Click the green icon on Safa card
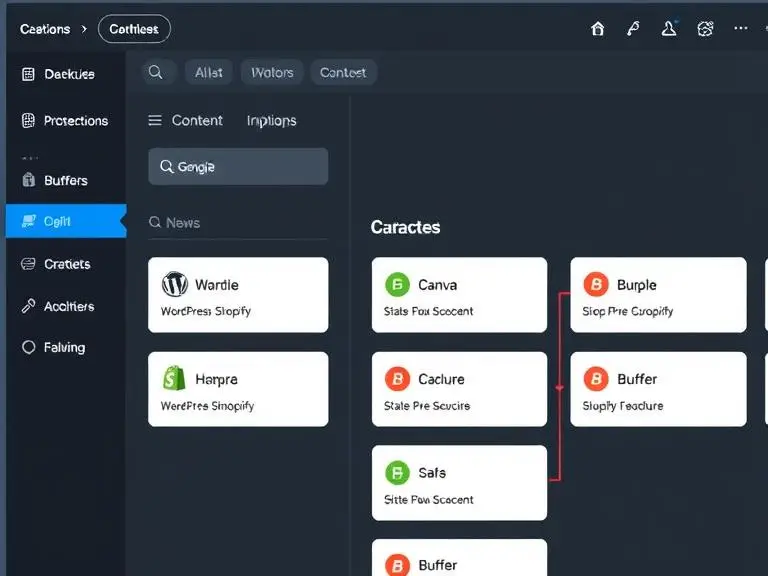Image resolution: width=768 pixels, height=576 pixels. pyautogui.click(x=397, y=473)
